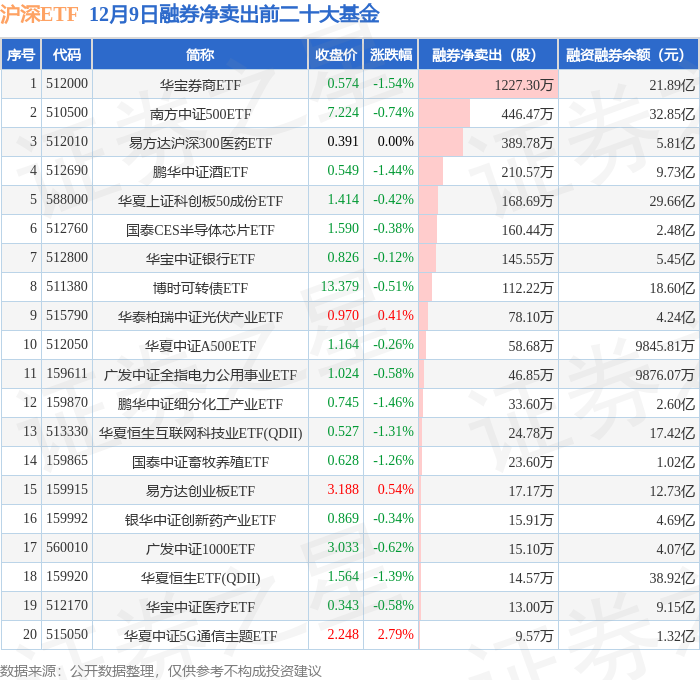Click fund name 华宝中证医疗ETF
The width and height of the screenshot is (700, 680).
[200, 607]
